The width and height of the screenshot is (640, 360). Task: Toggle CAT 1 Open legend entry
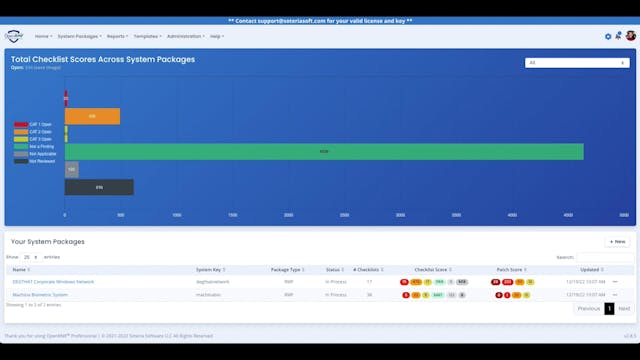pos(33,124)
